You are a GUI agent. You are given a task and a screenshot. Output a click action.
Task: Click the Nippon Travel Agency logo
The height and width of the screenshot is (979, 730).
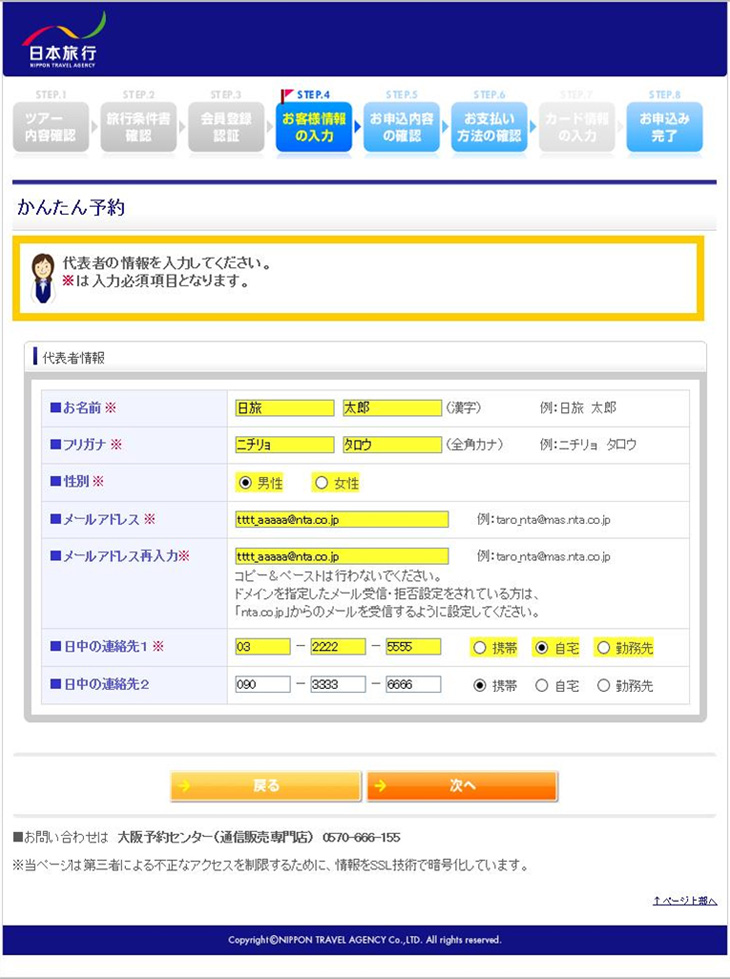[64, 40]
